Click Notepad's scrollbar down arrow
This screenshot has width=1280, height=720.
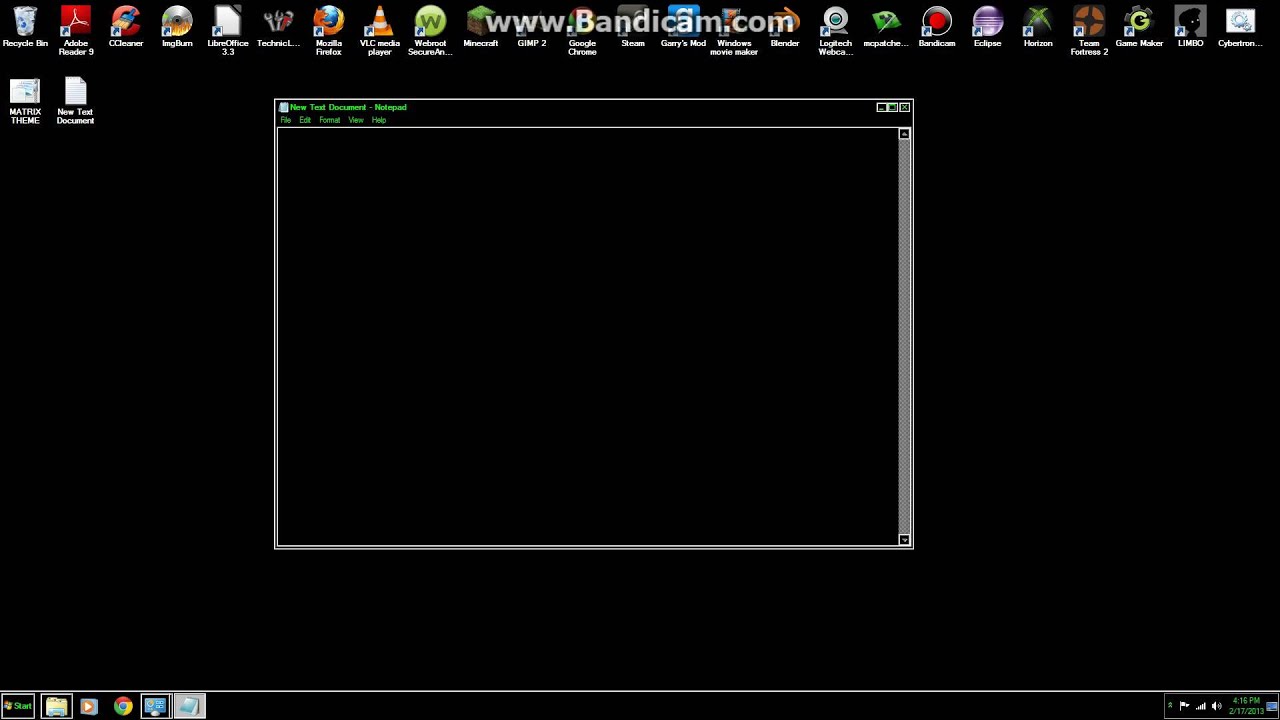coord(904,540)
